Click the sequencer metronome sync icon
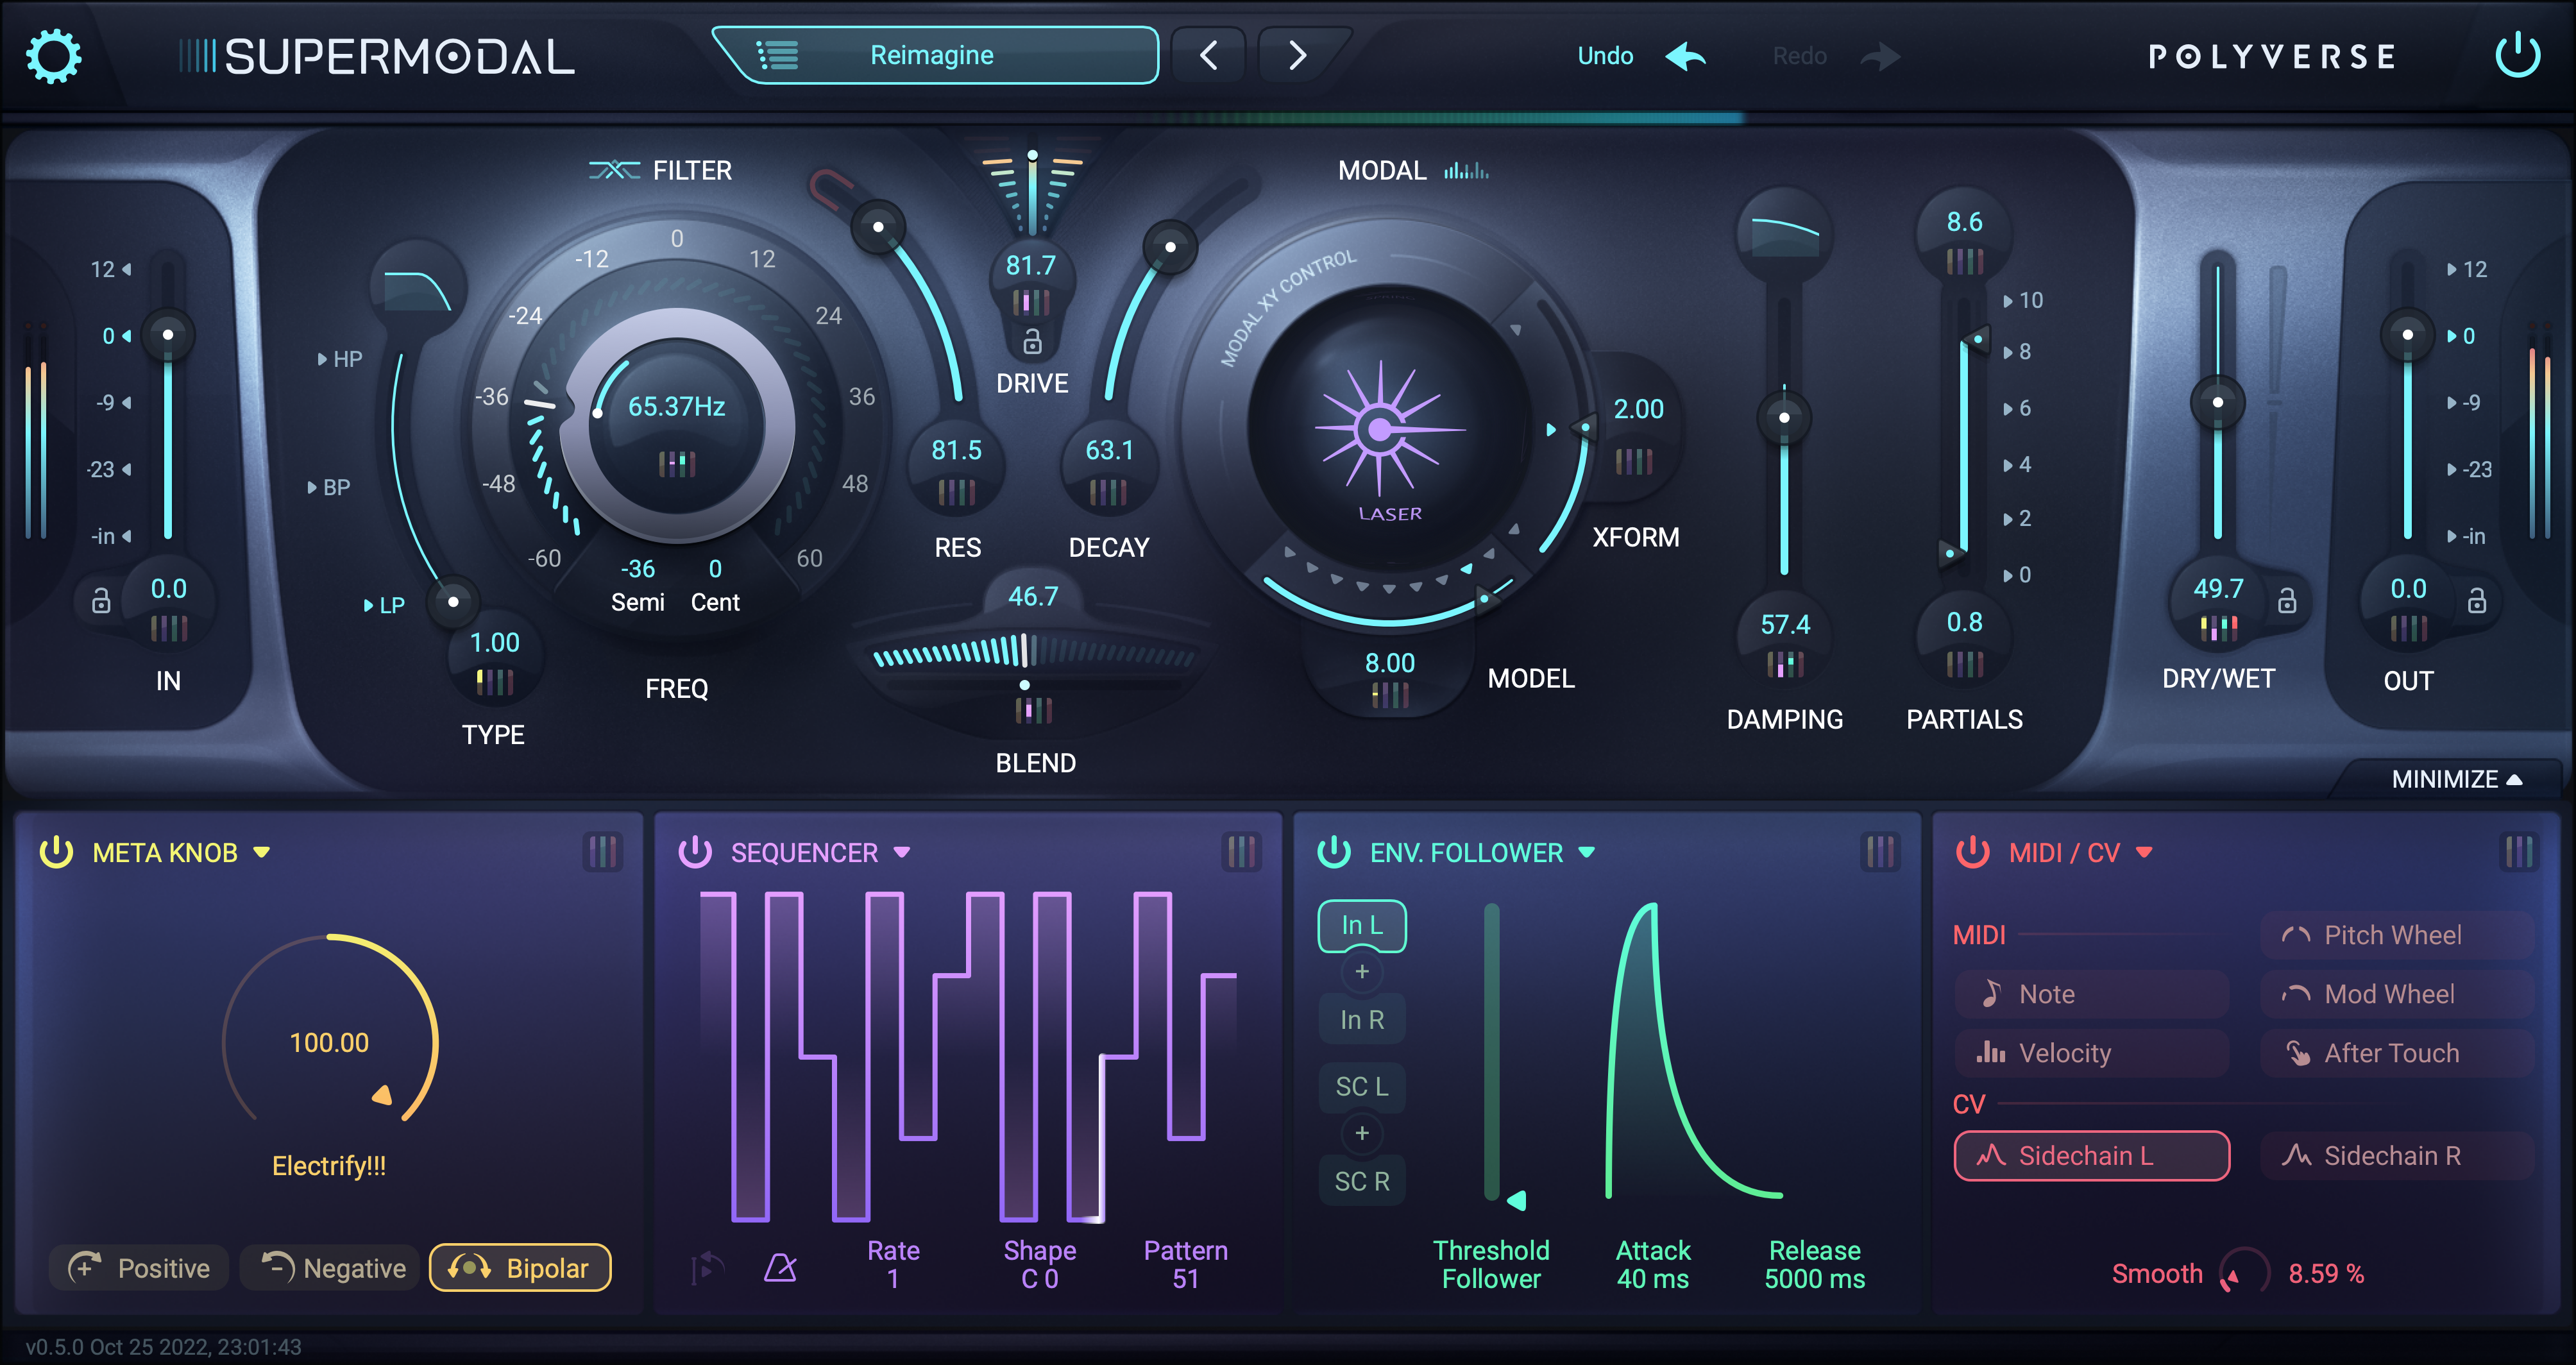2576x1365 pixels. coord(780,1268)
